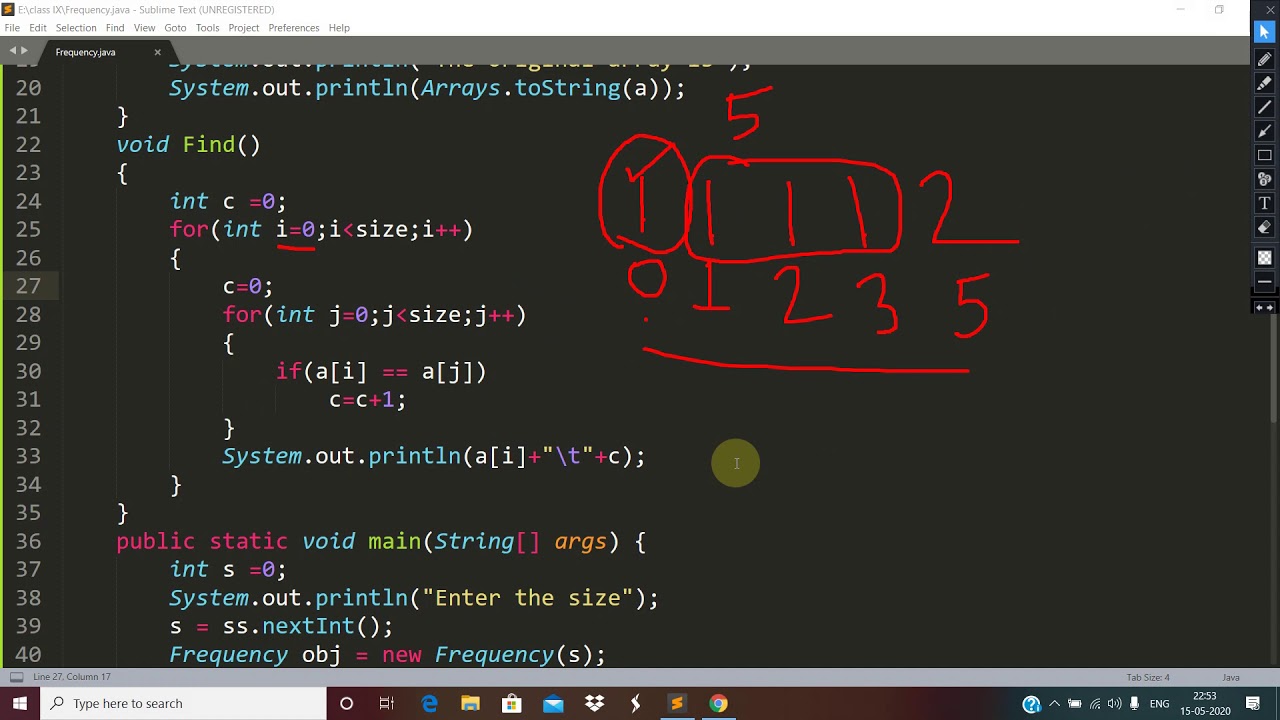This screenshot has width=1280, height=720.
Task: Click line number 33 in the gutter
Action: [28, 456]
